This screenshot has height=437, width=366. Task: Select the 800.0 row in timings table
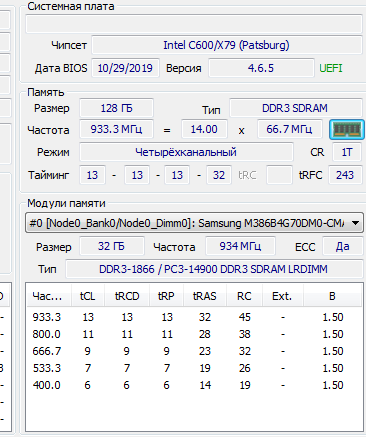[x=194, y=334]
